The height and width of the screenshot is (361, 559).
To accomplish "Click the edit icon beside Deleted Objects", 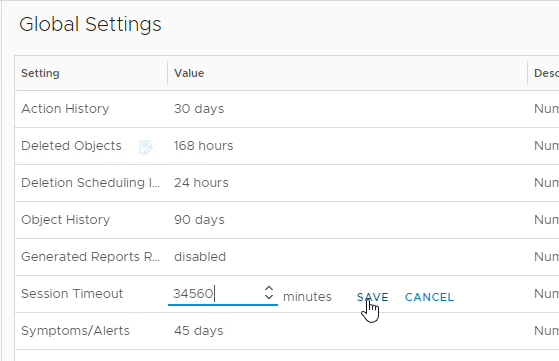I will (146, 147).
